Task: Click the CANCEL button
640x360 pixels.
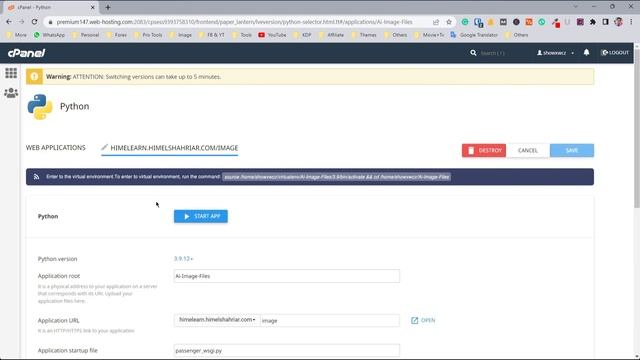Action: click(x=528, y=150)
